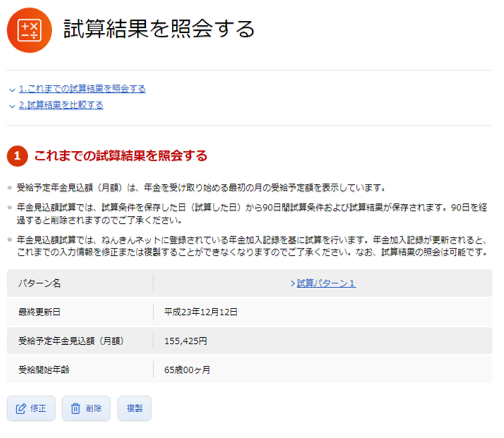Click the arrow chevron before 試算パターン1

point(293,284)
